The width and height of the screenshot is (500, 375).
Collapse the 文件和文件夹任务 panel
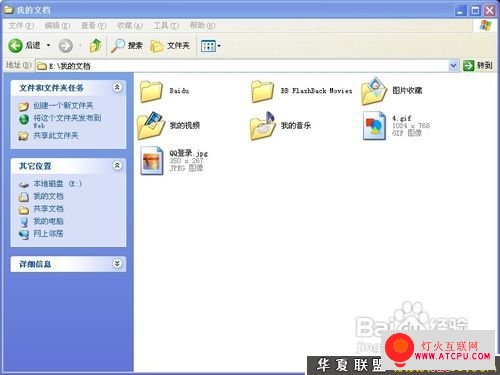(x=117, y=87)
